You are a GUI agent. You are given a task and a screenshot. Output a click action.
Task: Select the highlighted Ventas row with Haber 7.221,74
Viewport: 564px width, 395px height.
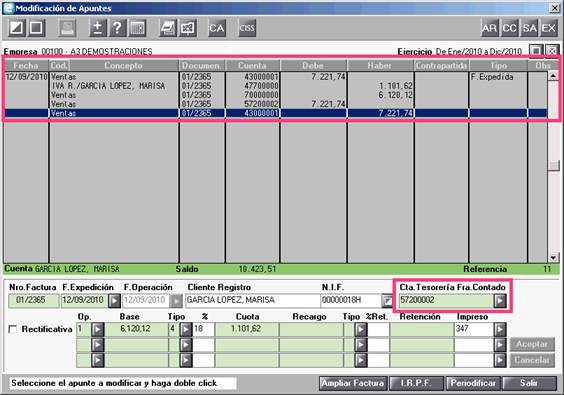tap(276, 113)
